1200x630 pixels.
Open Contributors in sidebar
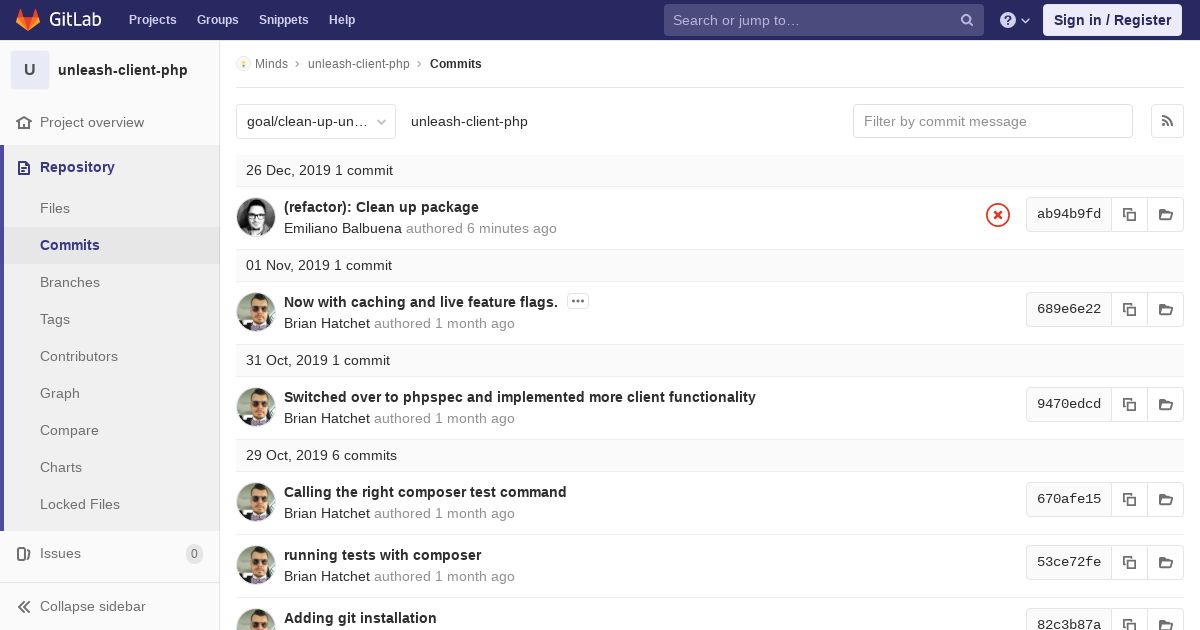[x=79, y=356]
